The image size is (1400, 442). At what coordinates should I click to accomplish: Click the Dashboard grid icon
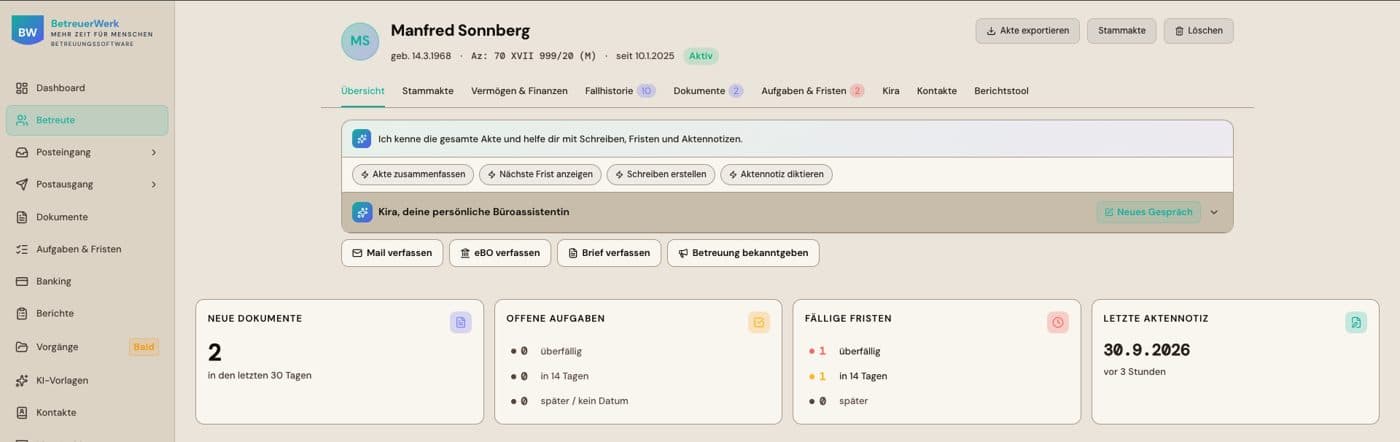click(x=22, y=88)
